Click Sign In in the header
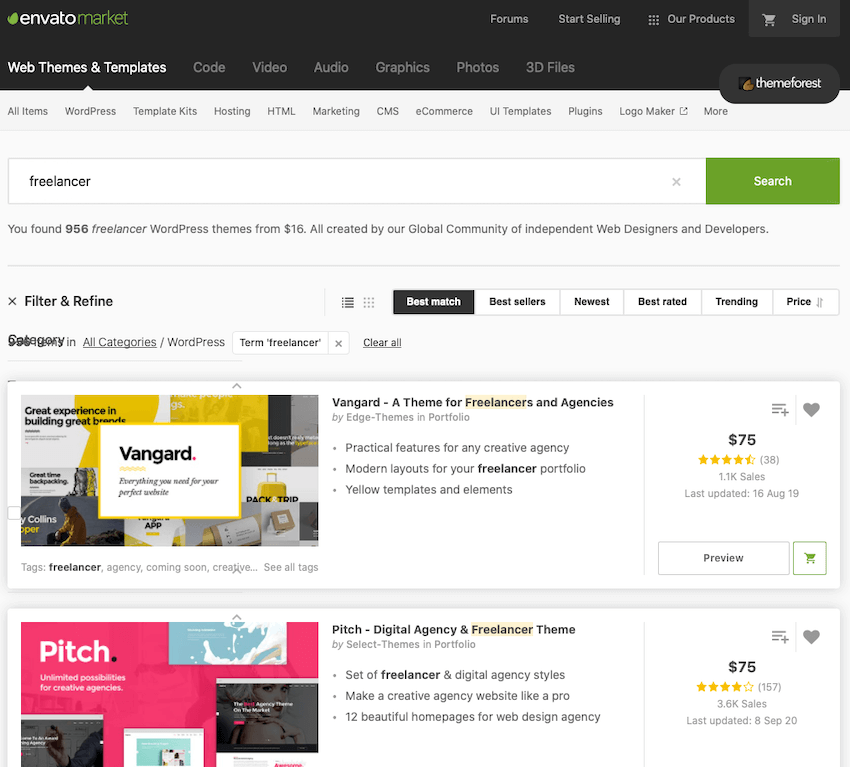This screenshot has width=850, height=767. click(x=808, y=20)
